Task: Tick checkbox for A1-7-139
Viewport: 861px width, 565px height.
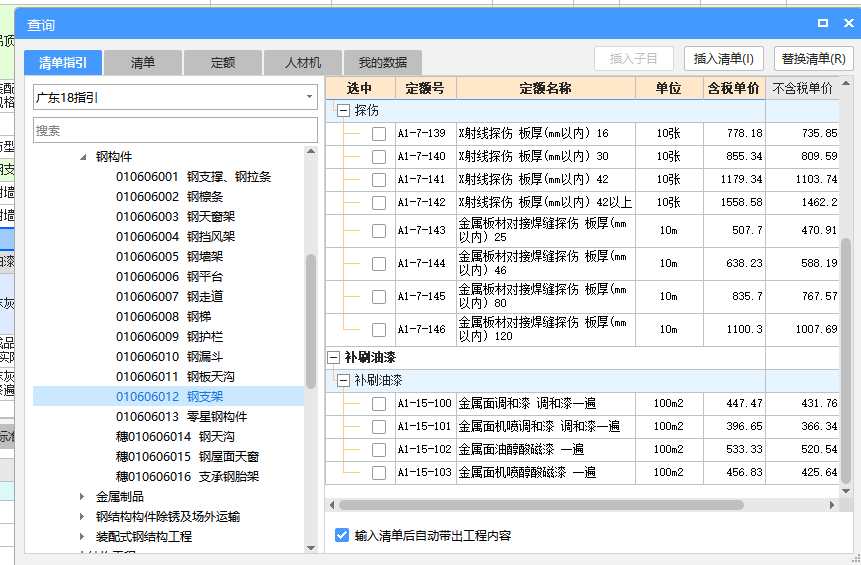Action: click(x=379, y=134)
